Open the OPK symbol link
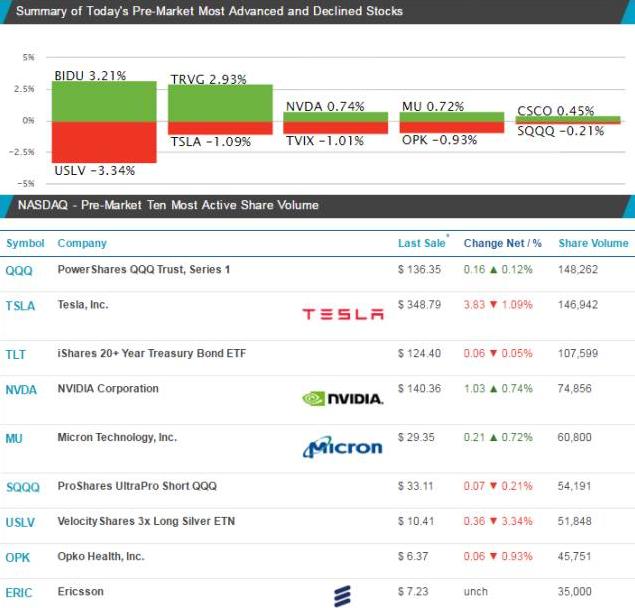The height and width of the screenshot is (608, 635). tap(17, 557)
